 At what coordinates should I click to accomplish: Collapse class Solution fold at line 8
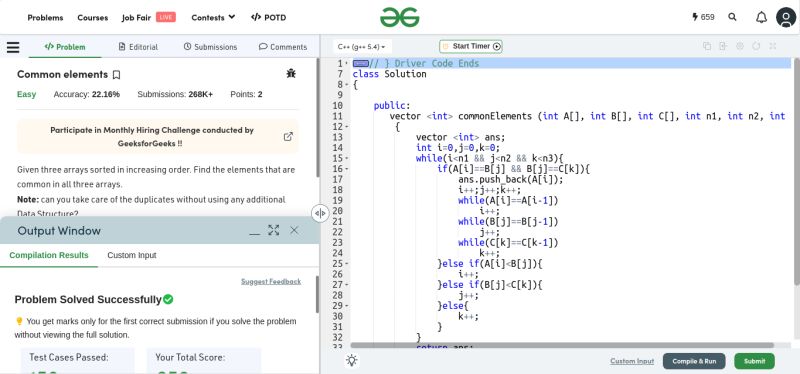click(x=347, y=85)
